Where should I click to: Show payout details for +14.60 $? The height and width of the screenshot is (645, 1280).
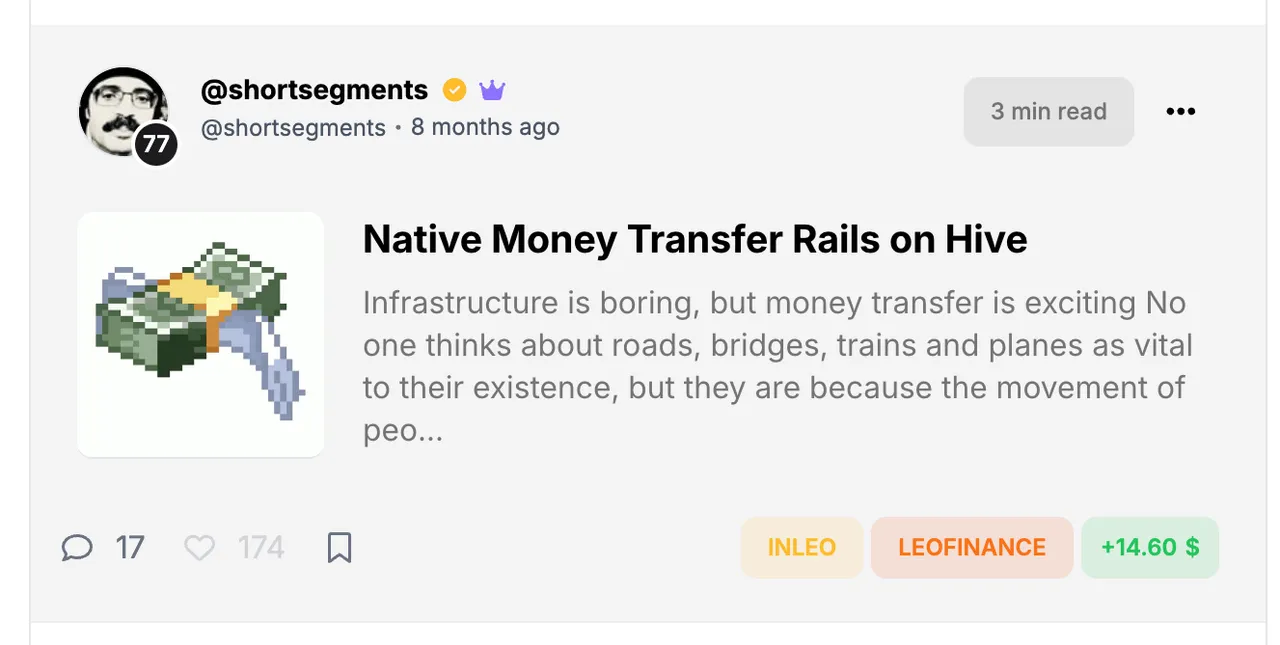click(x=1150, y=547)
